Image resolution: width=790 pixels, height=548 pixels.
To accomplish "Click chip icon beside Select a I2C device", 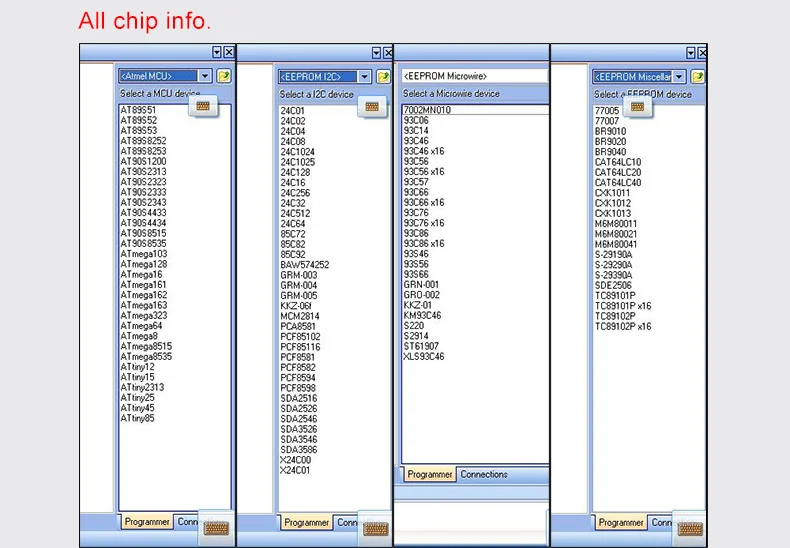I will click(x=372, y=106).
